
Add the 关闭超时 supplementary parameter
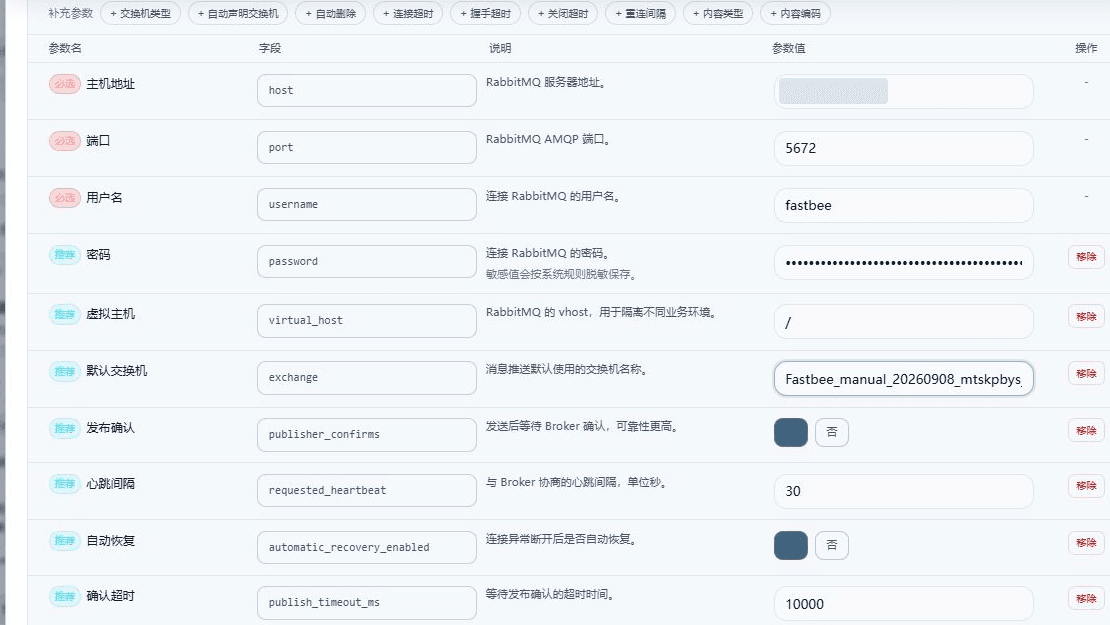click(563, 13)
